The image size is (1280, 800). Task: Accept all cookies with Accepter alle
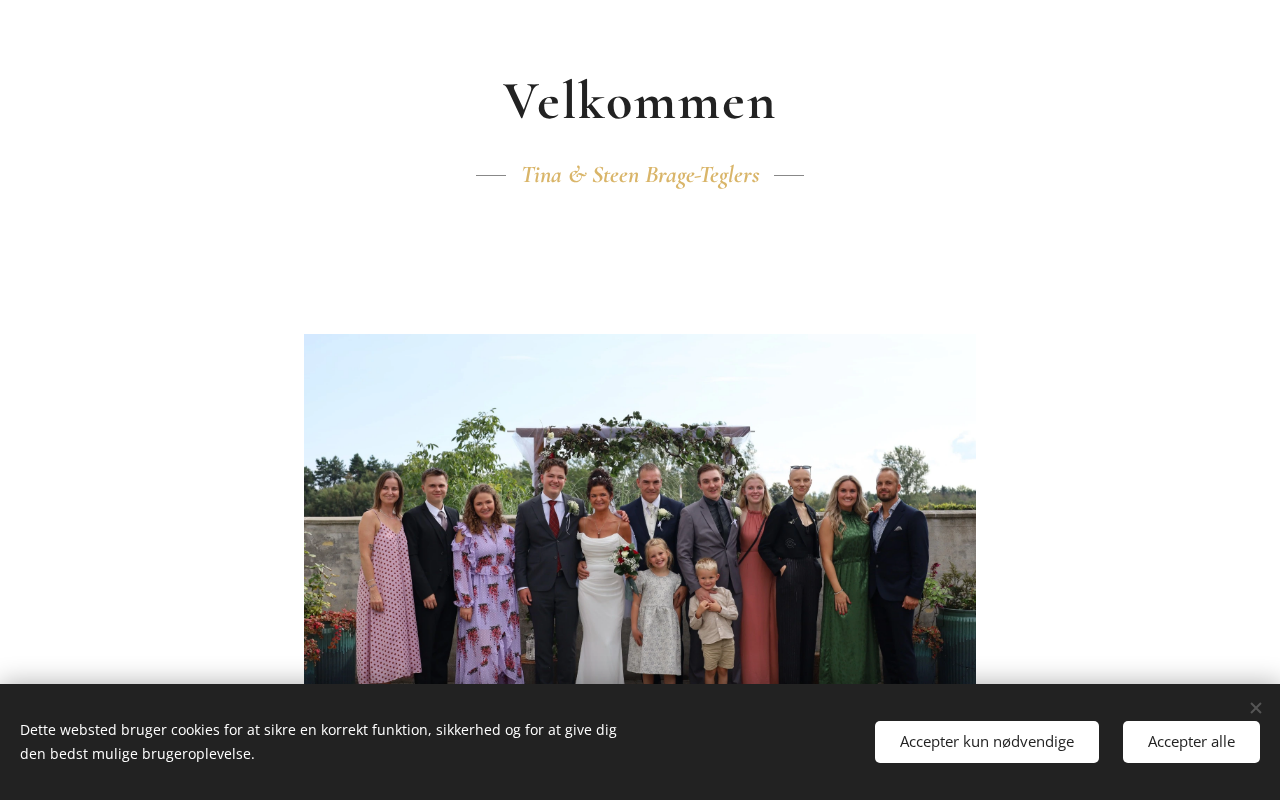(x=1191, y=742)
